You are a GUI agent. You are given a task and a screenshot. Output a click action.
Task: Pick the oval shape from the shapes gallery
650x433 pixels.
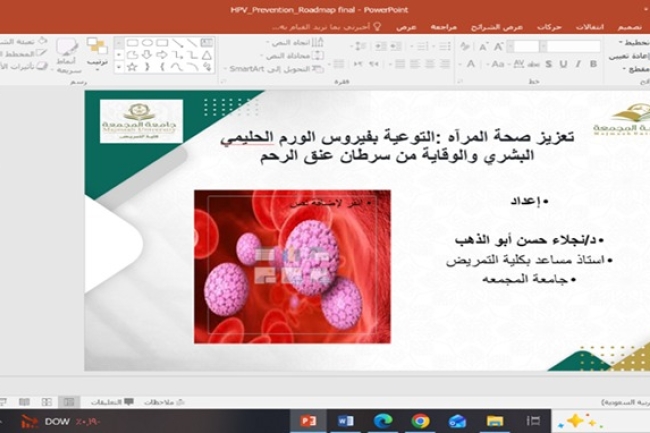click(x=147, y=43)
